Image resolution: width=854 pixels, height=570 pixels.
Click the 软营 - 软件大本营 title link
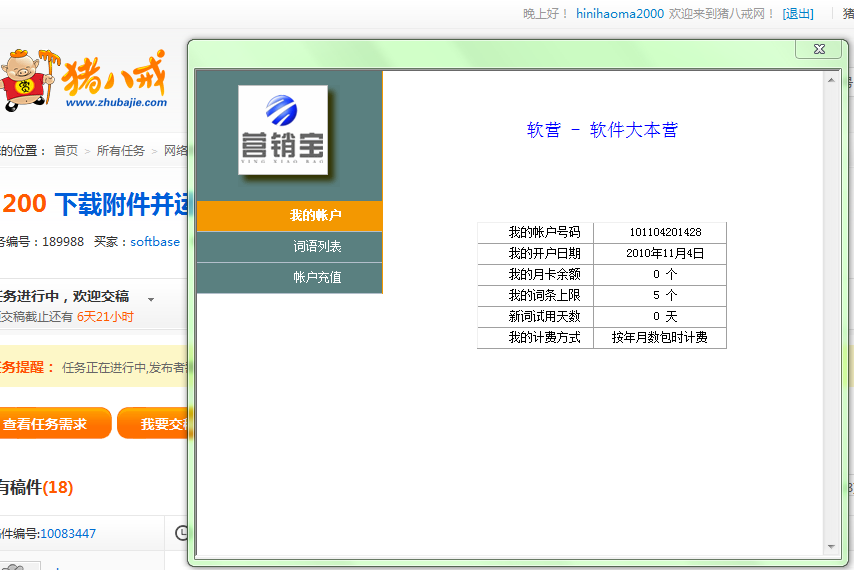click(602, 130)
